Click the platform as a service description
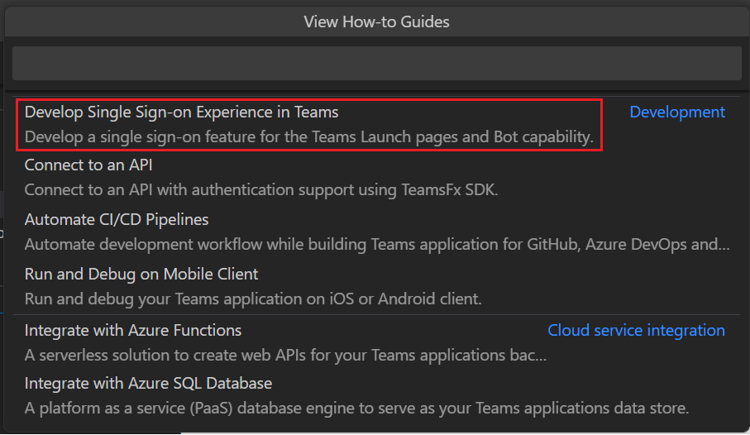 point(357,408)
